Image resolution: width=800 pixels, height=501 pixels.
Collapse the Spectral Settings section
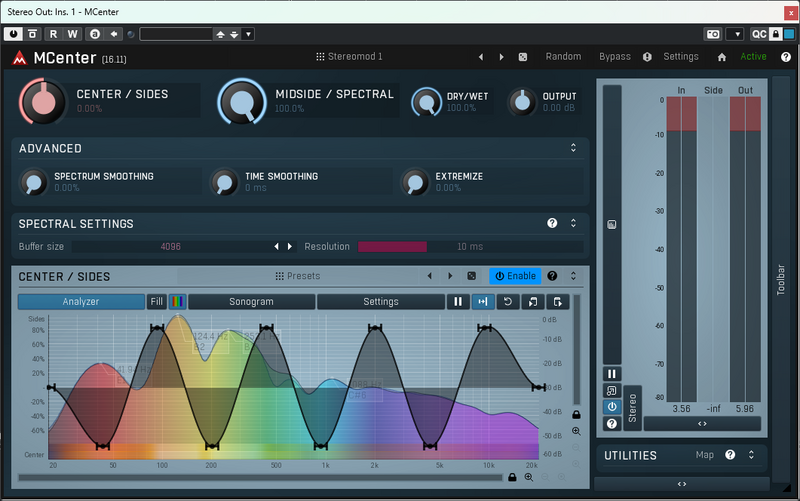(x=573, y=223)
